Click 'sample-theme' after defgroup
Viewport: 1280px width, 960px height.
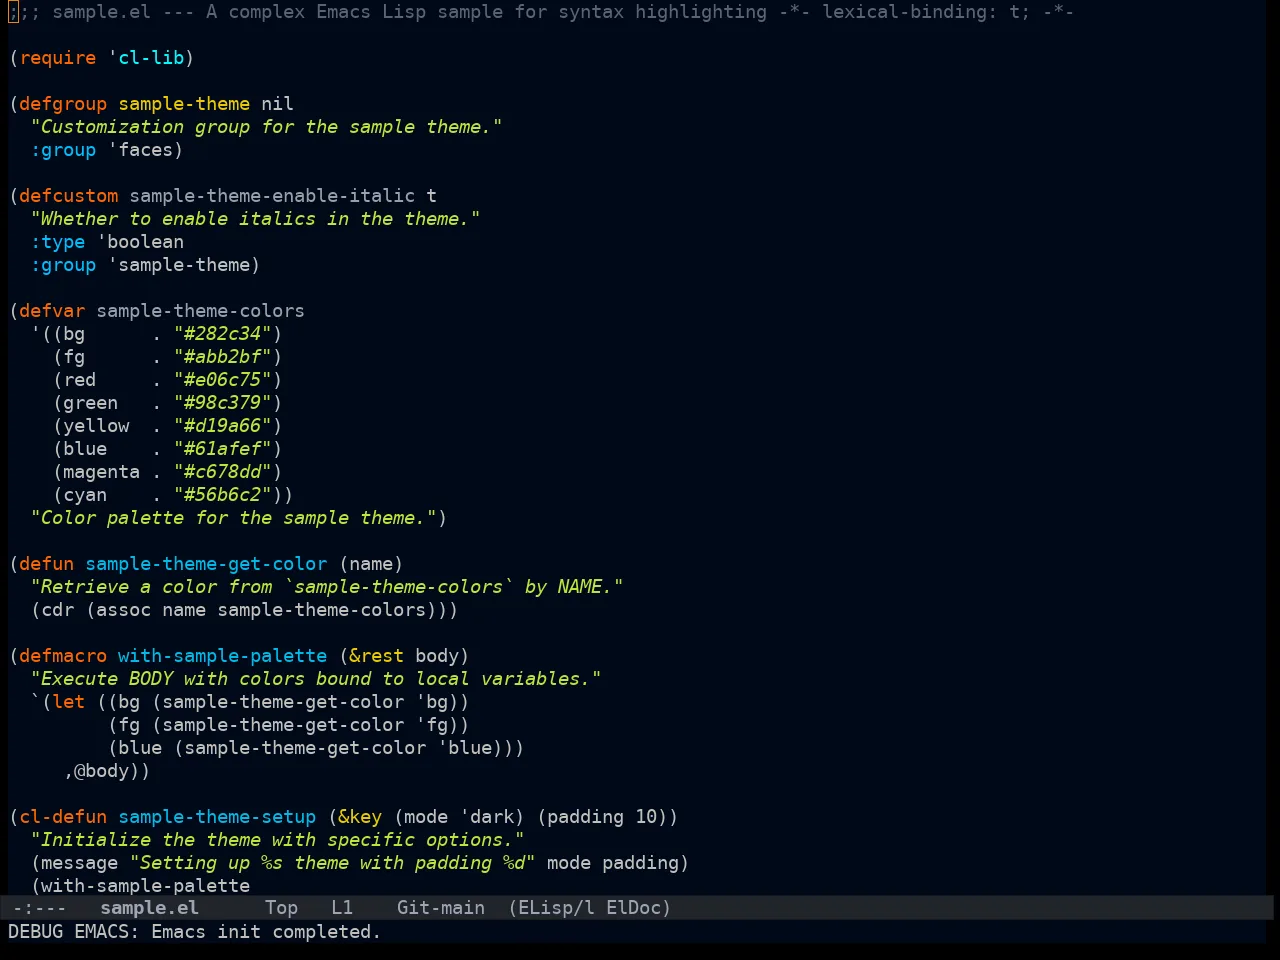pos(185,104)
